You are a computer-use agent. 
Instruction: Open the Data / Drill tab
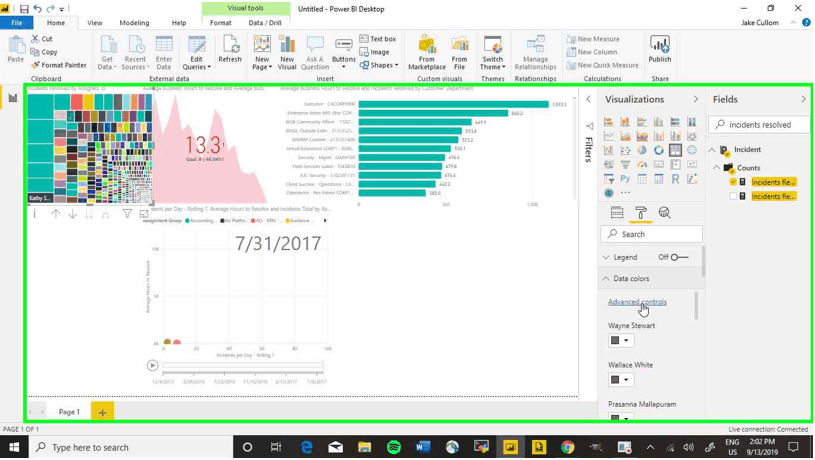(265, 23)
